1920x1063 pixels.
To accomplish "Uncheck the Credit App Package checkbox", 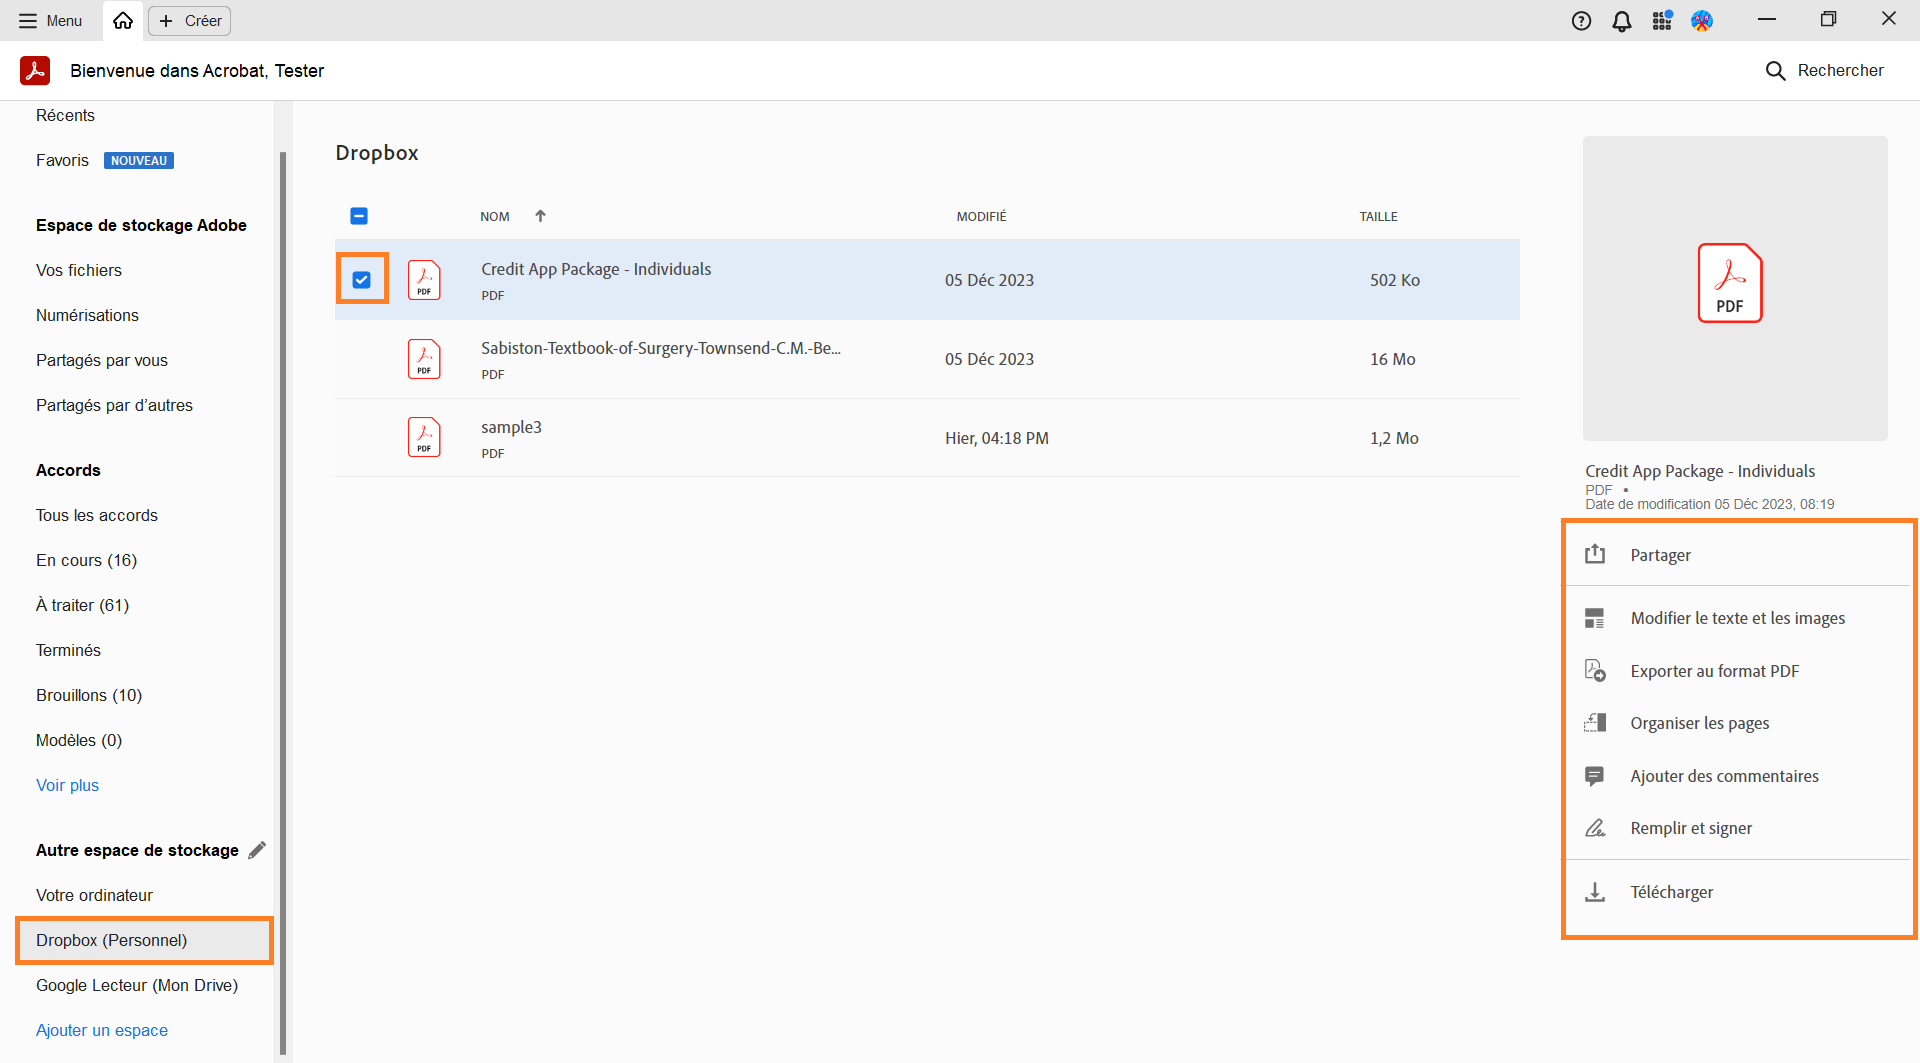I will (x=361, y=280).
